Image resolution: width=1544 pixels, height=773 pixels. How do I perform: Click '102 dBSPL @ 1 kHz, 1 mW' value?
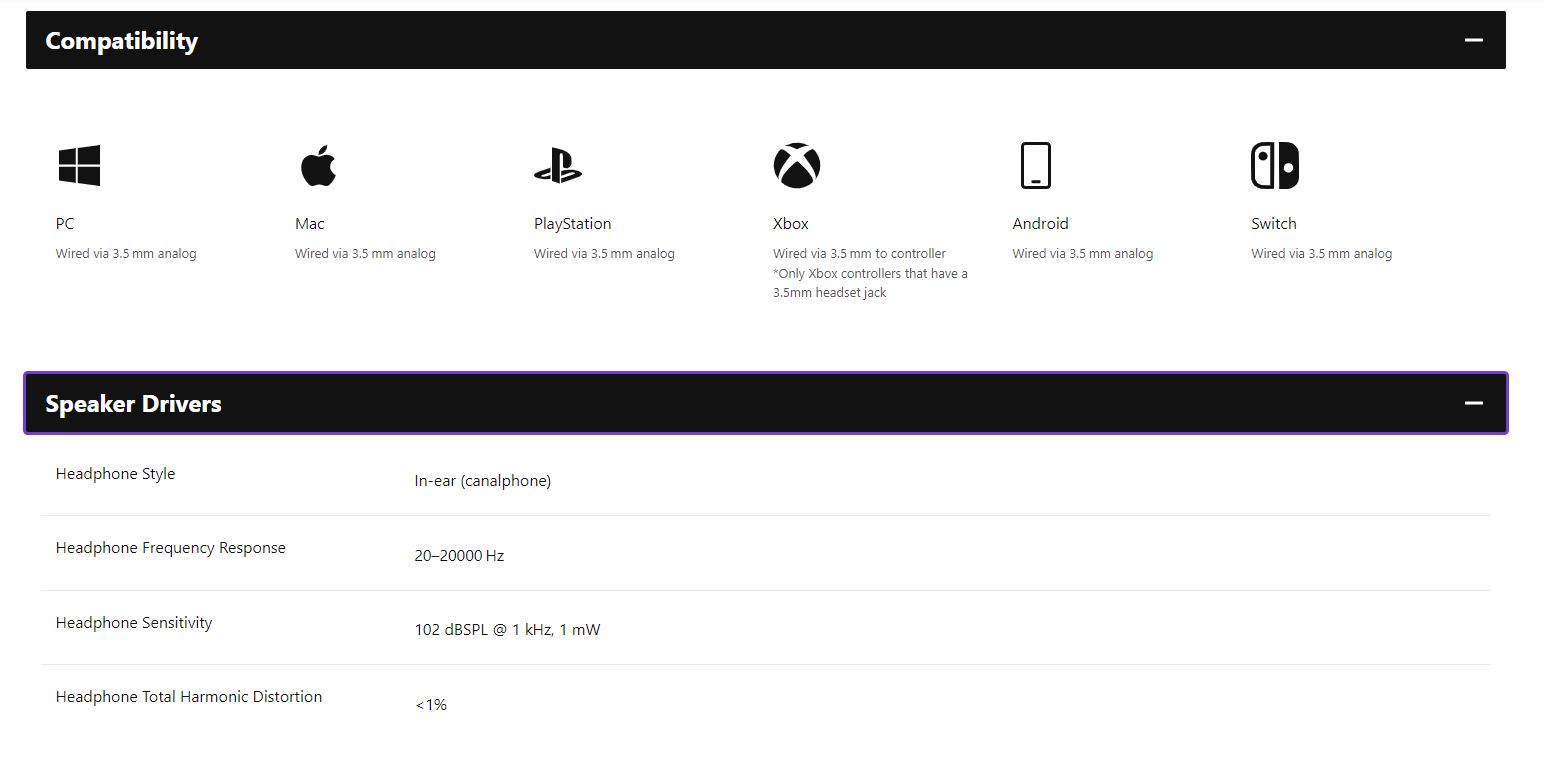pyautogui.click(x=507, y=630)
